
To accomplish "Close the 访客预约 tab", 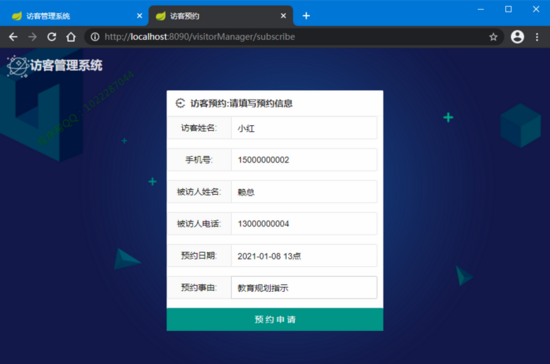I will (283, 16).
